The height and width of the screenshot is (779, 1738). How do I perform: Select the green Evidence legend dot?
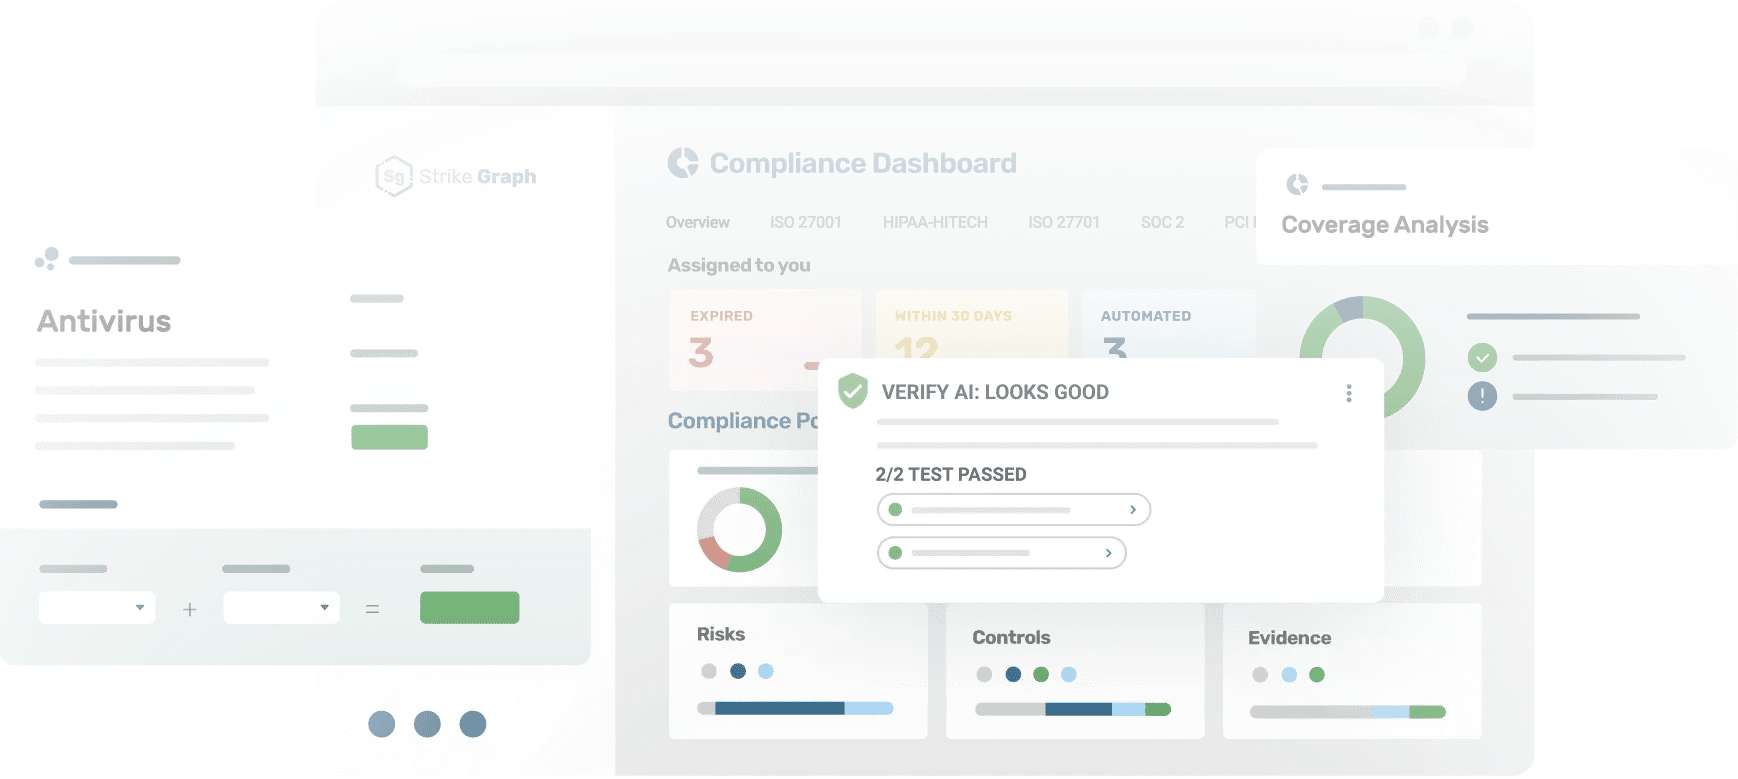point(1317,675)
